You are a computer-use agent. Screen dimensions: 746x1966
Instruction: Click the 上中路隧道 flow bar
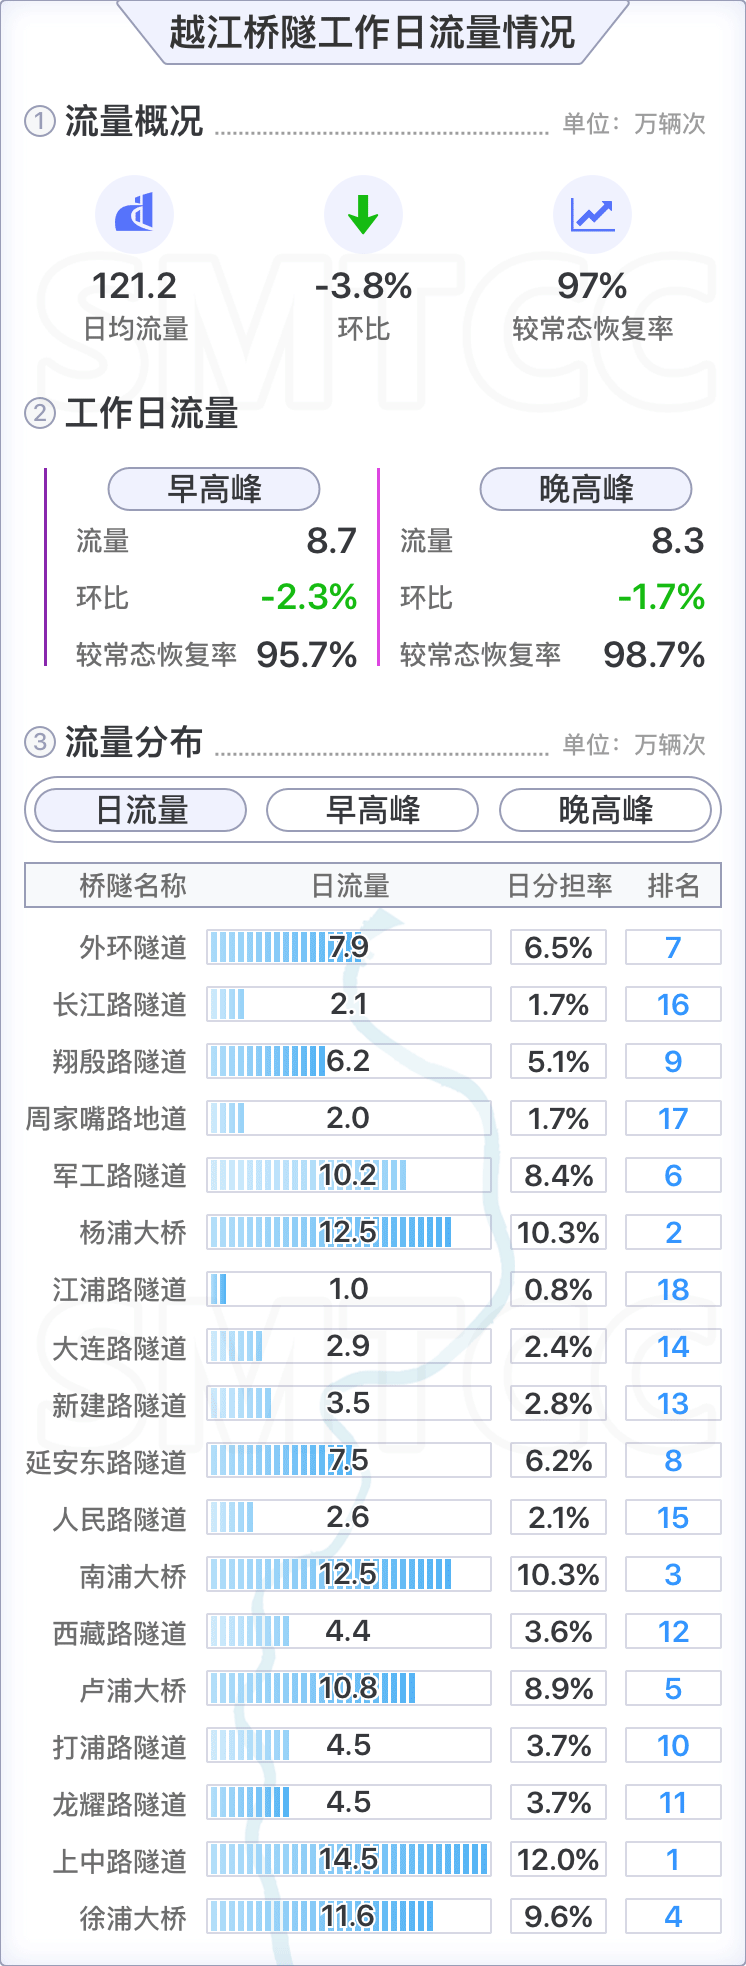[349, 1860]
